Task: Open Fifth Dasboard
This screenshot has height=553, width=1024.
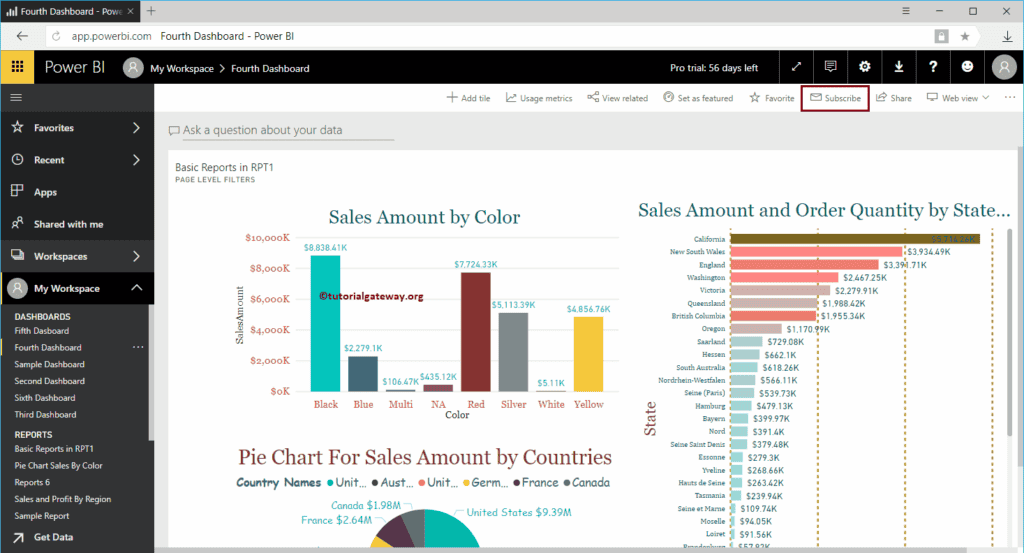Action: [42, 331]
